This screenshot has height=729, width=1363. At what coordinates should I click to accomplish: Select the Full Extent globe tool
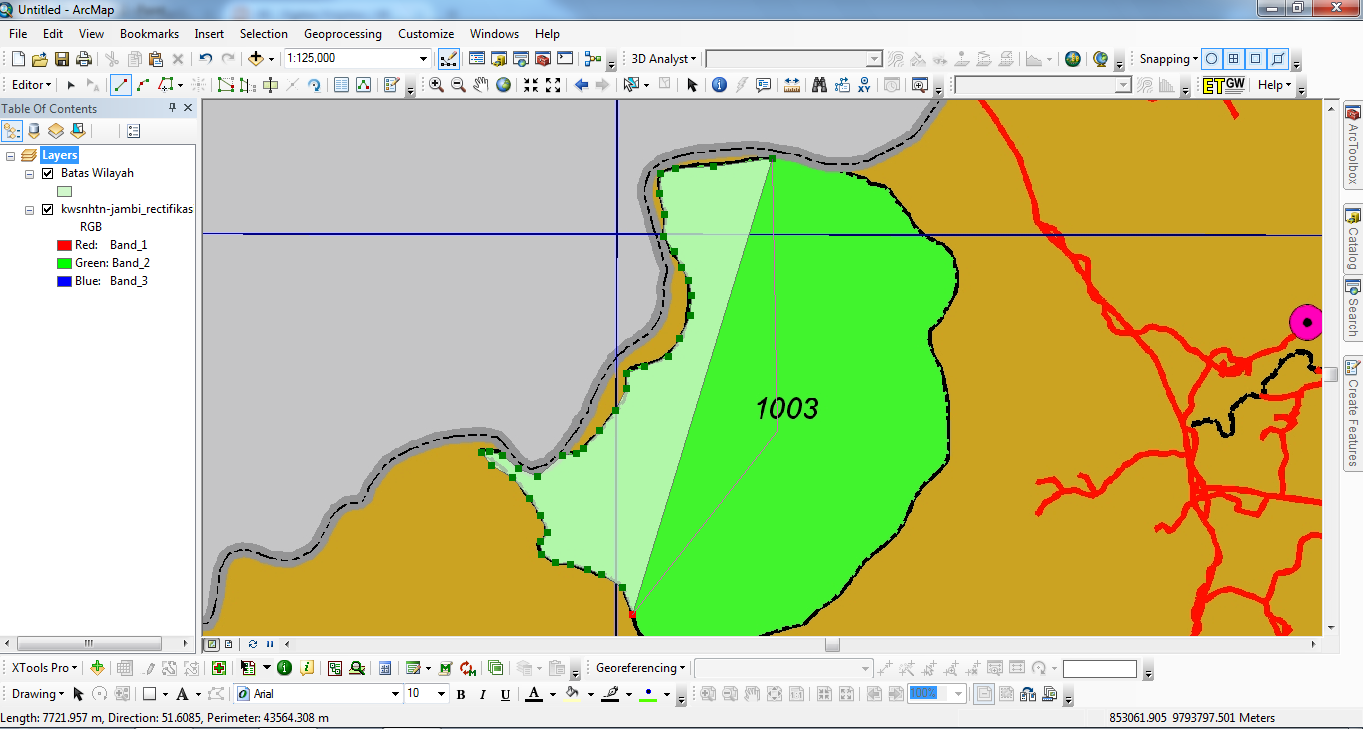coord(502,85)
